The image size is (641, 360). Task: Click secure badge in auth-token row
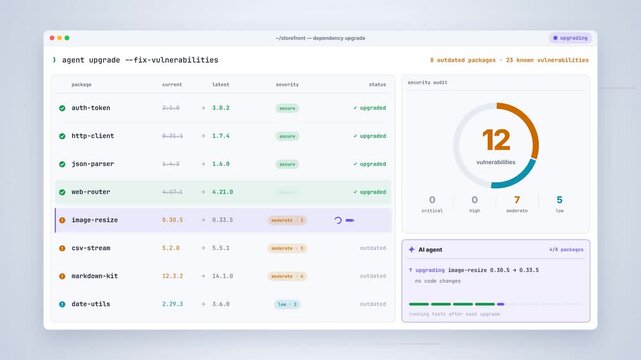click(x=287, y=108)
